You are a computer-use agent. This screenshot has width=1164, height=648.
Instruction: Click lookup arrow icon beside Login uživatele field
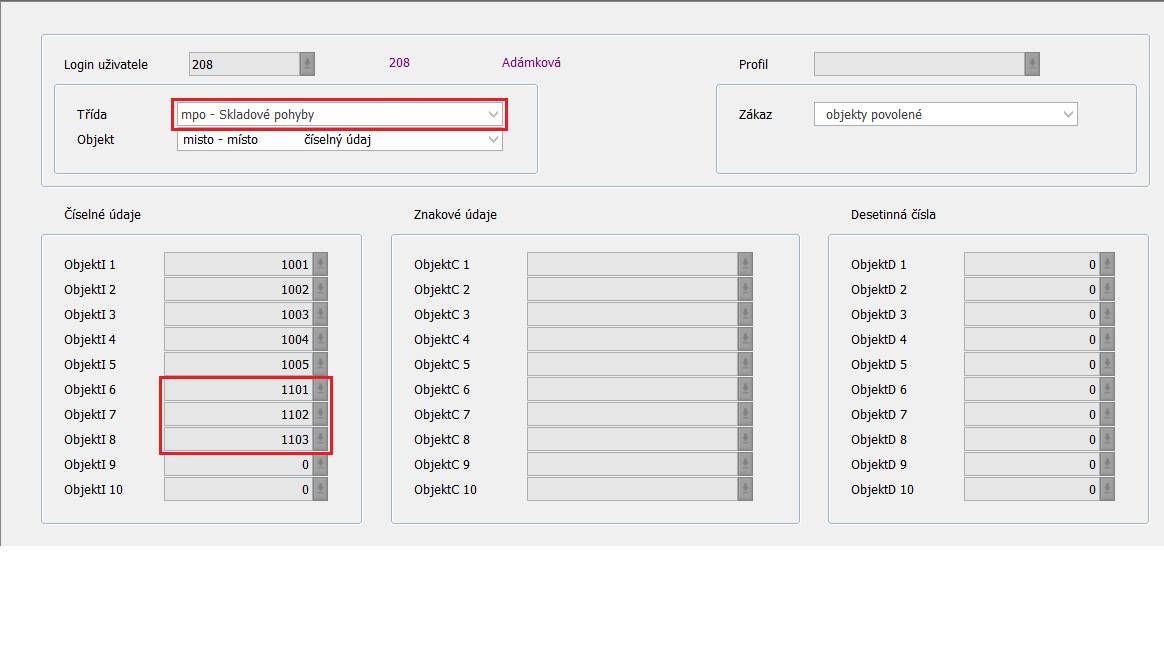[x=307, y=64]
